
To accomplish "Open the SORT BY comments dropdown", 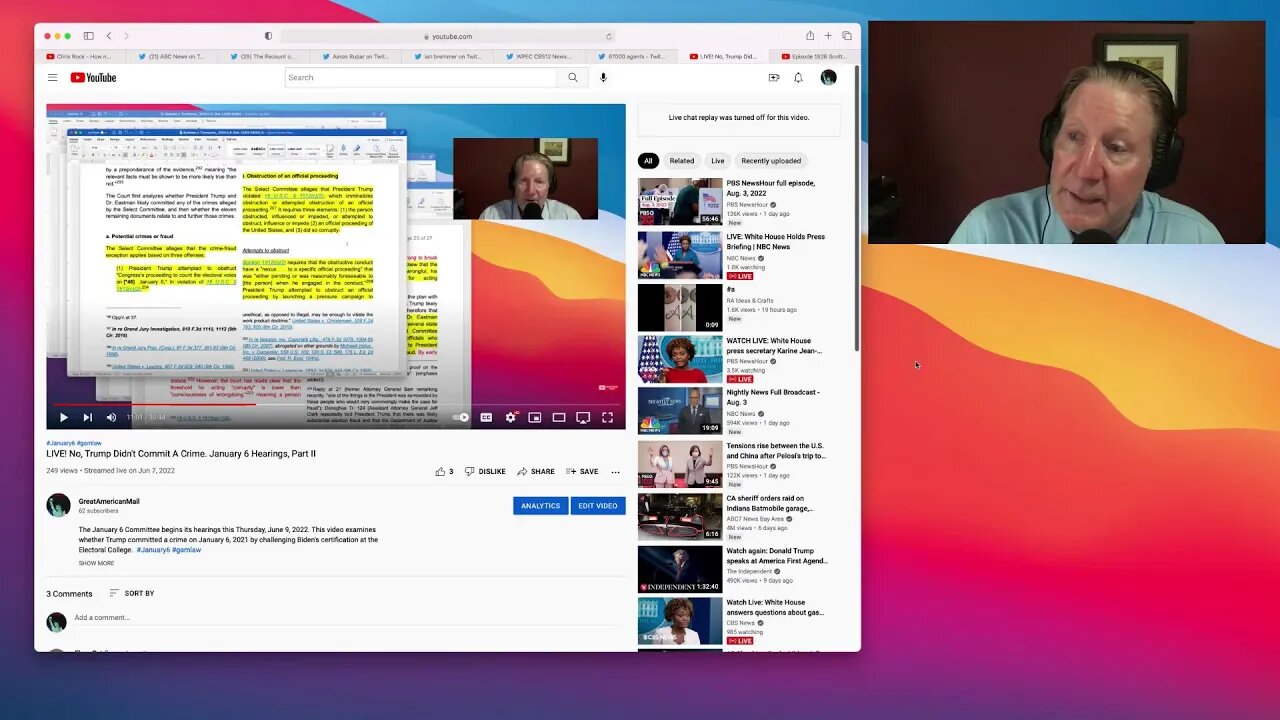I will coord(131,593).
